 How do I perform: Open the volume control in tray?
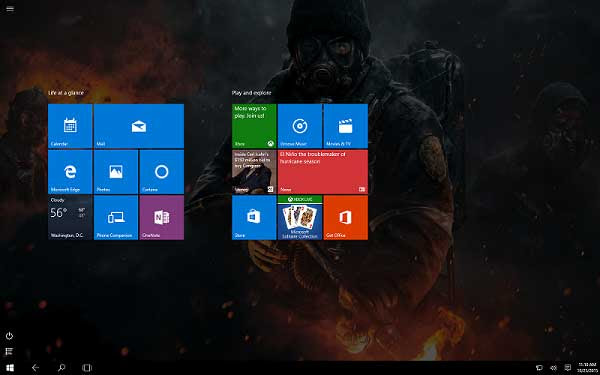point(553,368)
